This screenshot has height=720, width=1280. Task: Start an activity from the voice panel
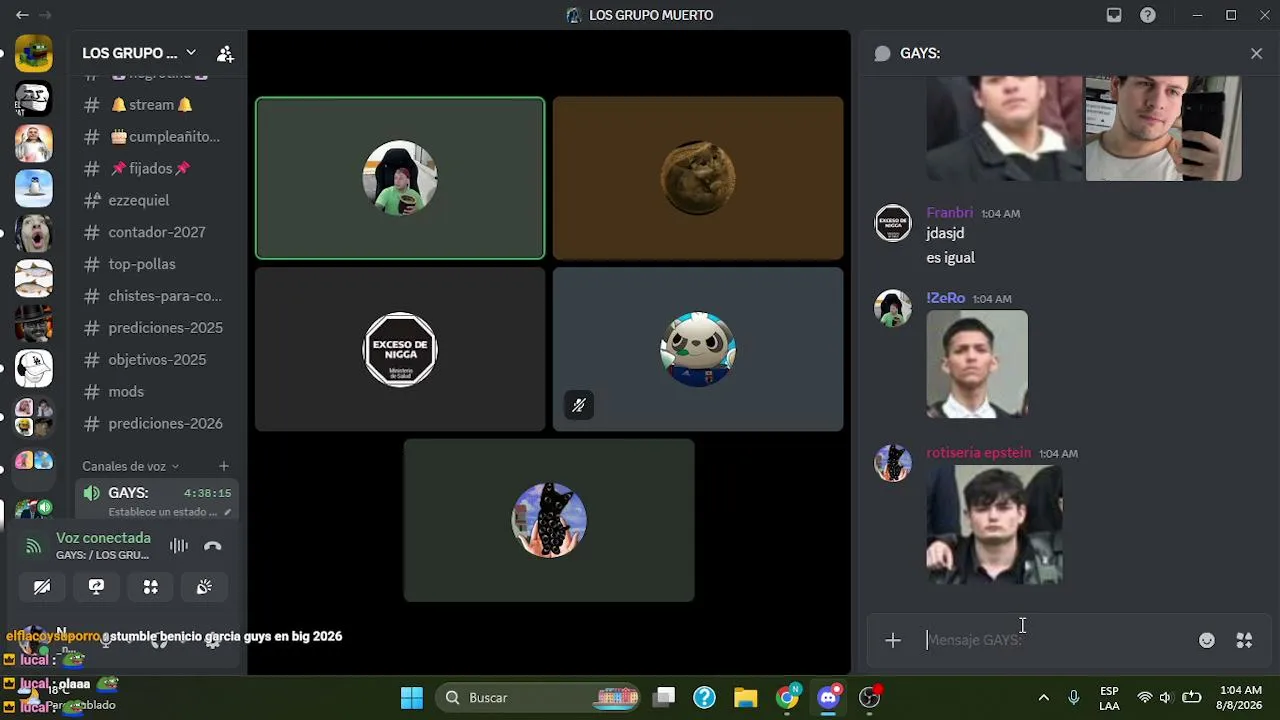(151, 587)
